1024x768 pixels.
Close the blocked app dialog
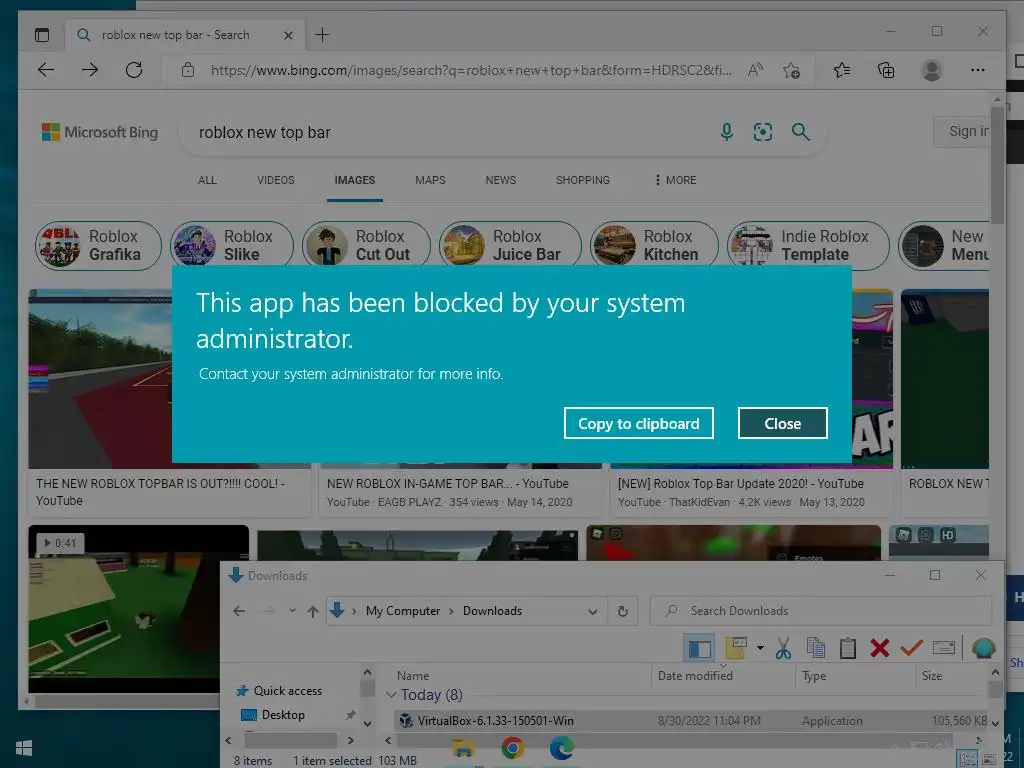click(x=782, y=423)
